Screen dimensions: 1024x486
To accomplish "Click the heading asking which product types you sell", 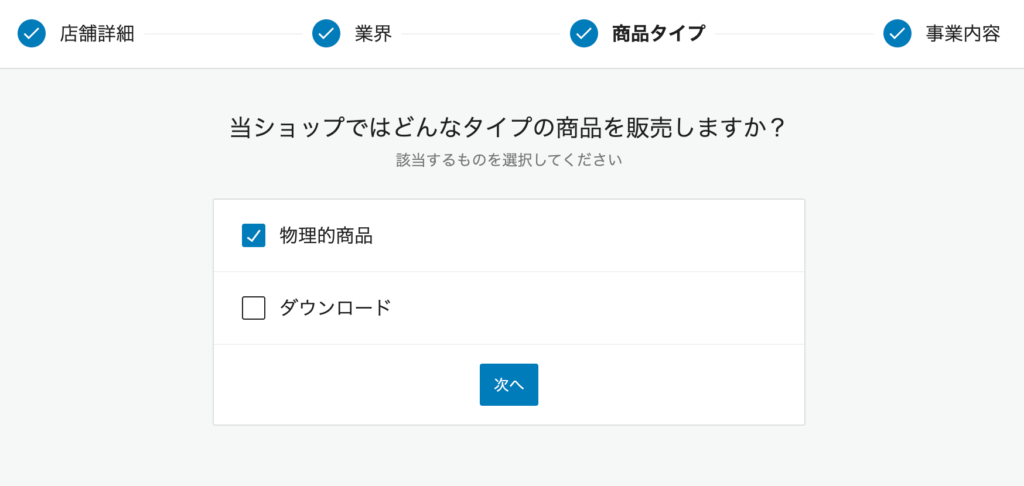I will point(507,127).
